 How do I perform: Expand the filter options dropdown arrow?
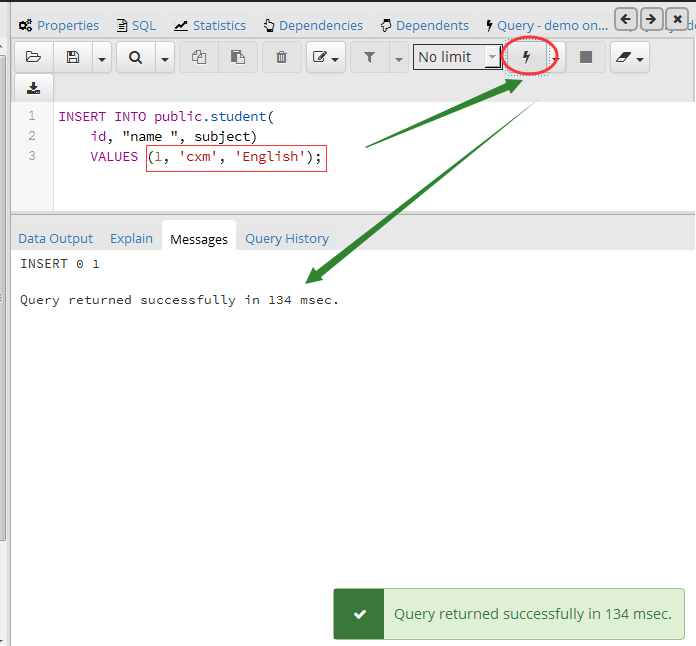[399, 57]
